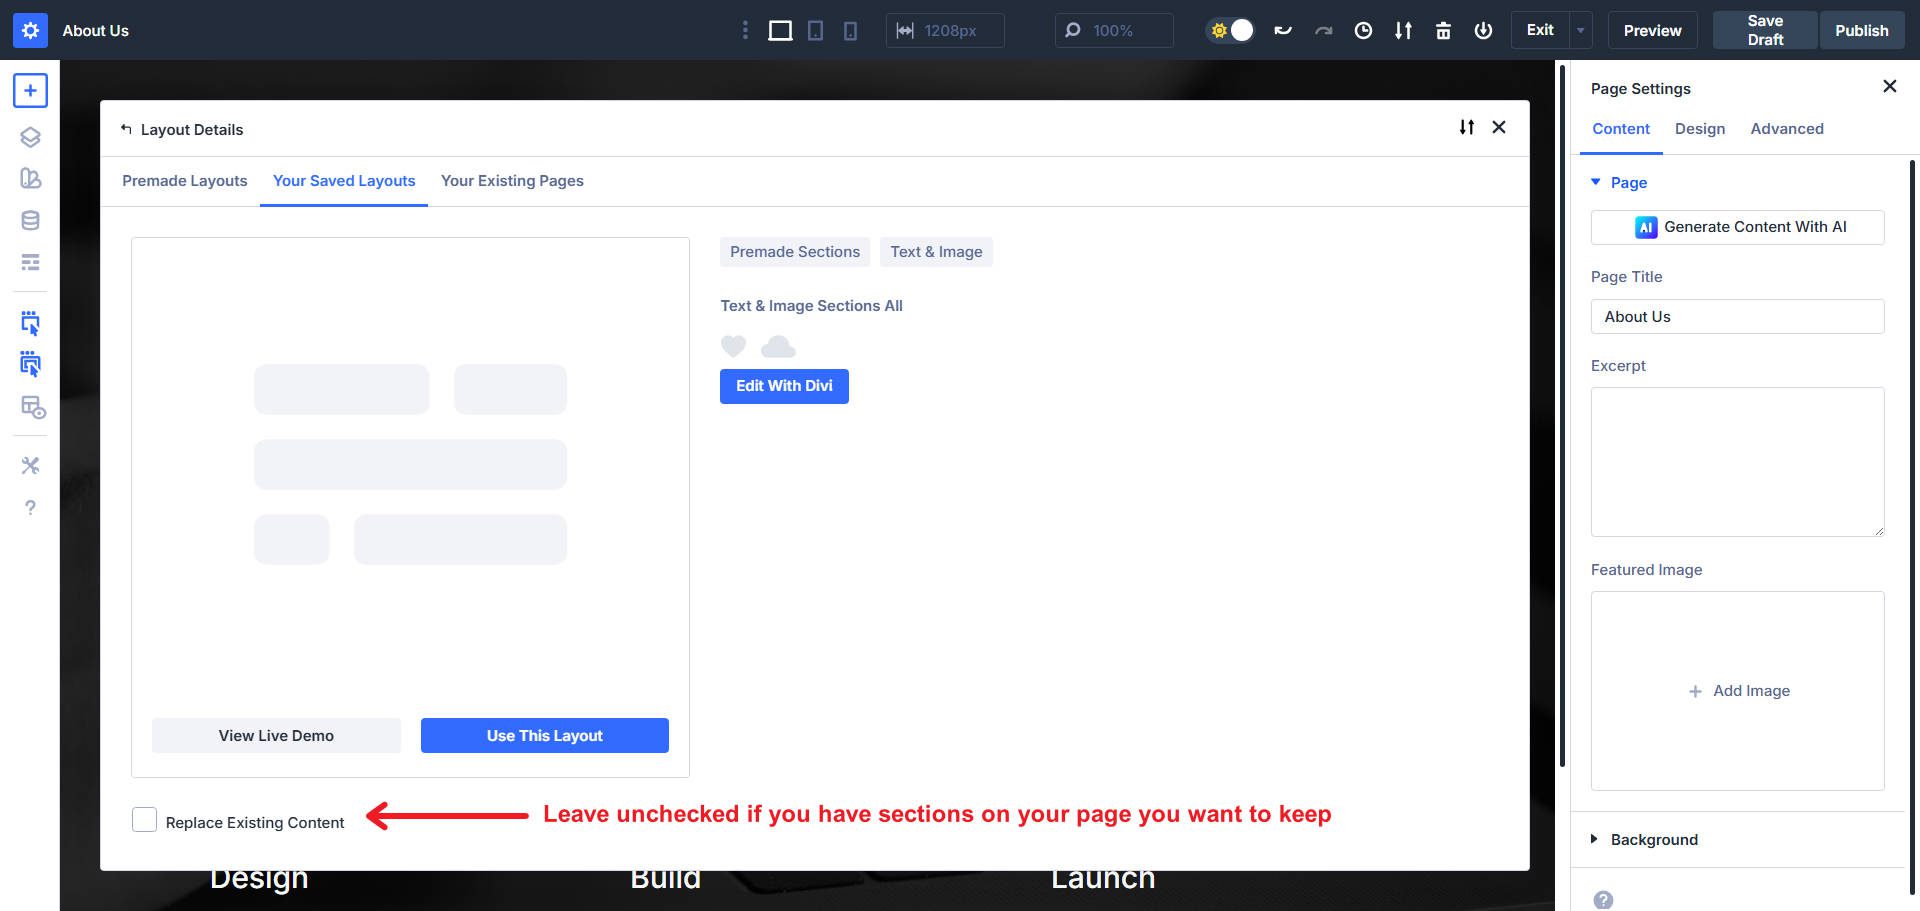
Task: Click the undo icon
Action: (1283, 30)
